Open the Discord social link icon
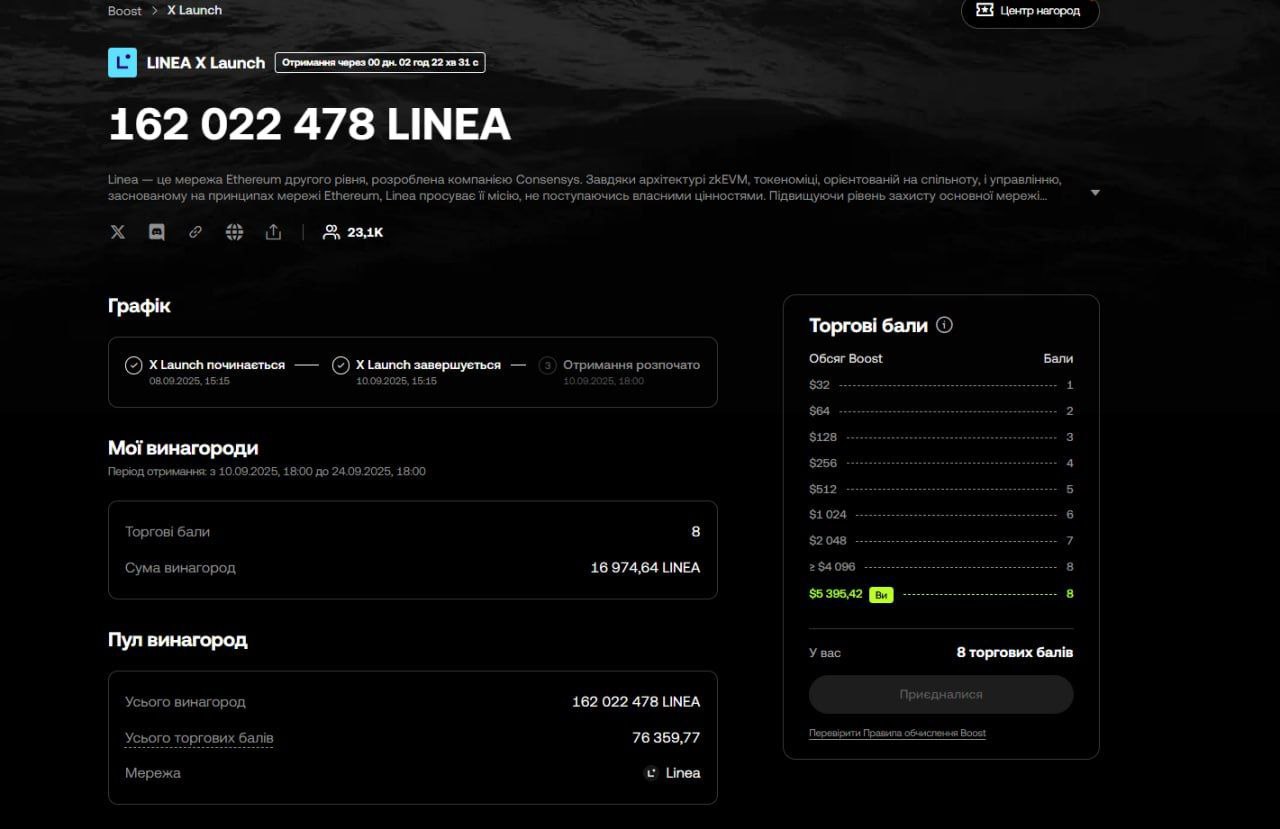This screenshot has width=1280, height=829. click(x=157, y=232)
